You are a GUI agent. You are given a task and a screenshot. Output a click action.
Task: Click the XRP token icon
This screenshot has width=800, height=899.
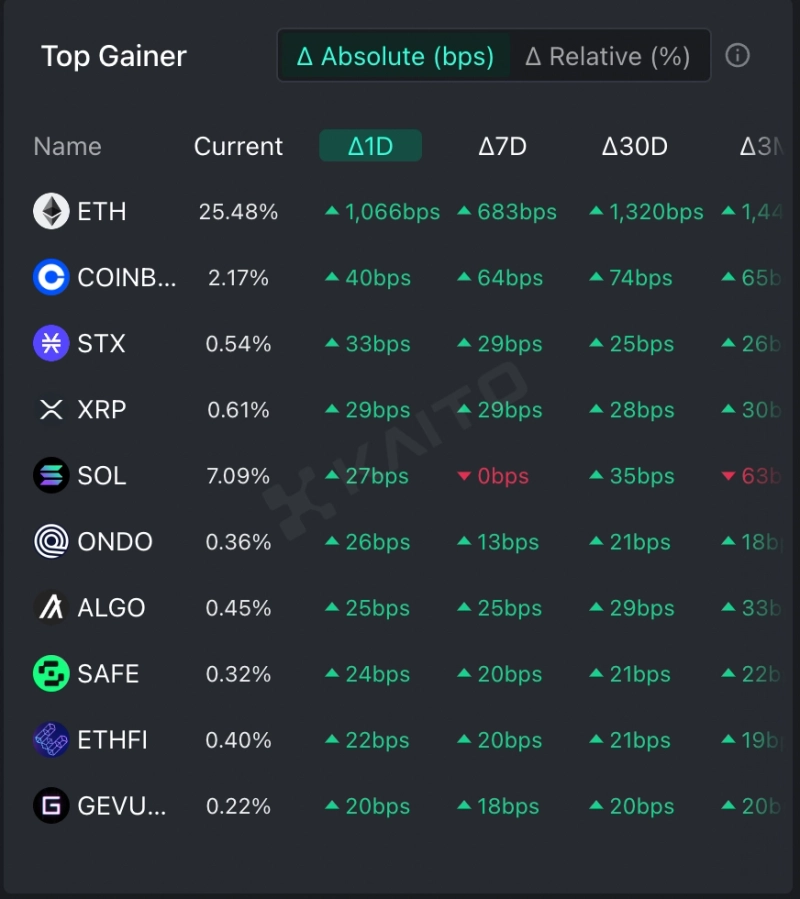point(51,409)
